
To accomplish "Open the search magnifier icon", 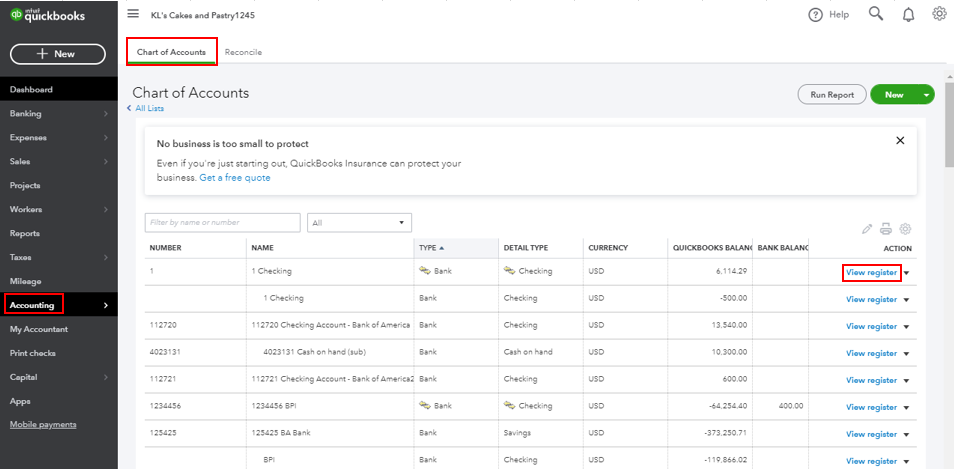I will pos(876,14).
